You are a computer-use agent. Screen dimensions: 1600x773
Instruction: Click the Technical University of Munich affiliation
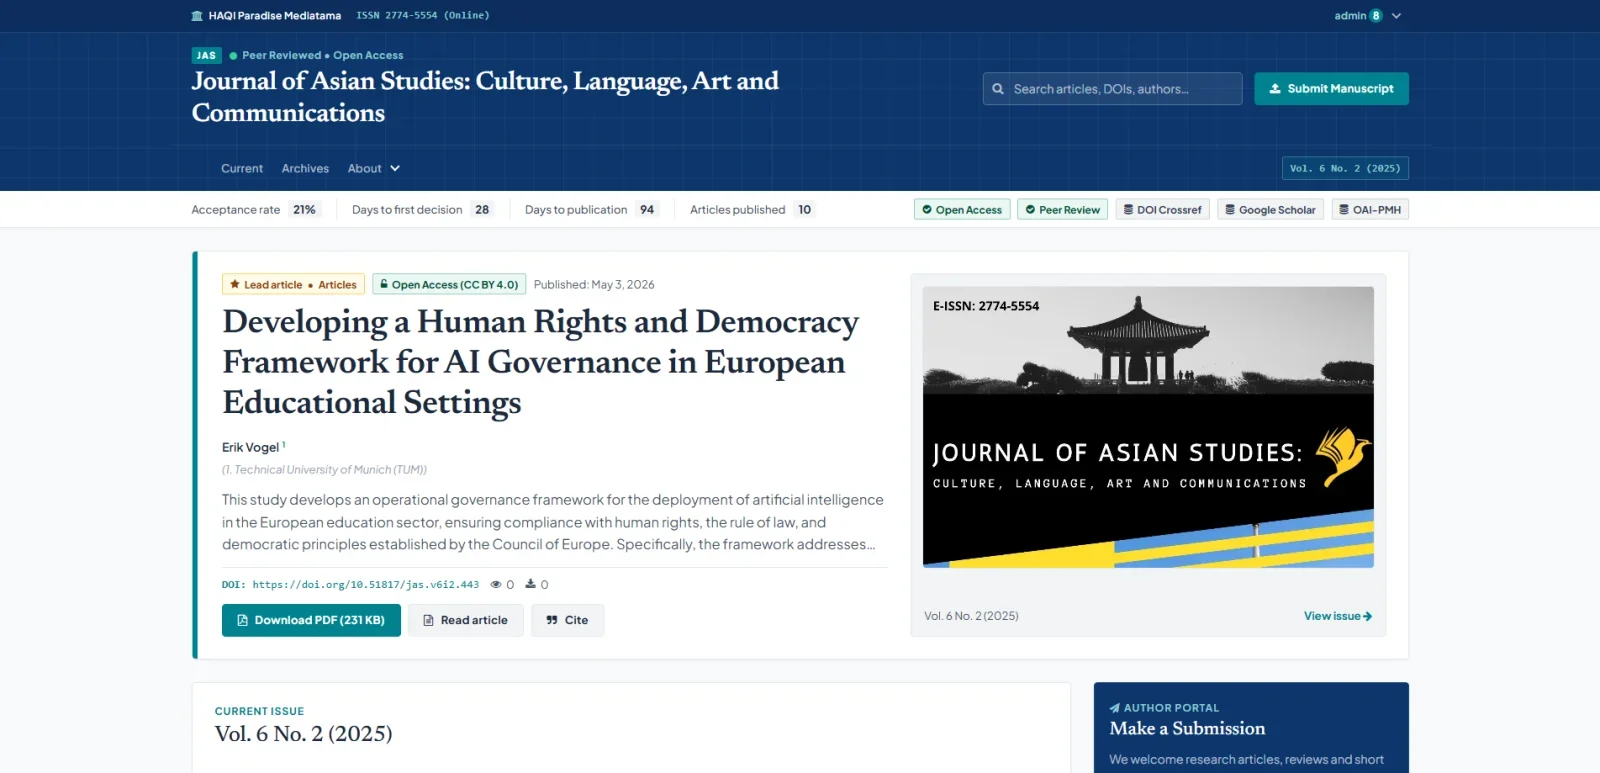point(324,470)
